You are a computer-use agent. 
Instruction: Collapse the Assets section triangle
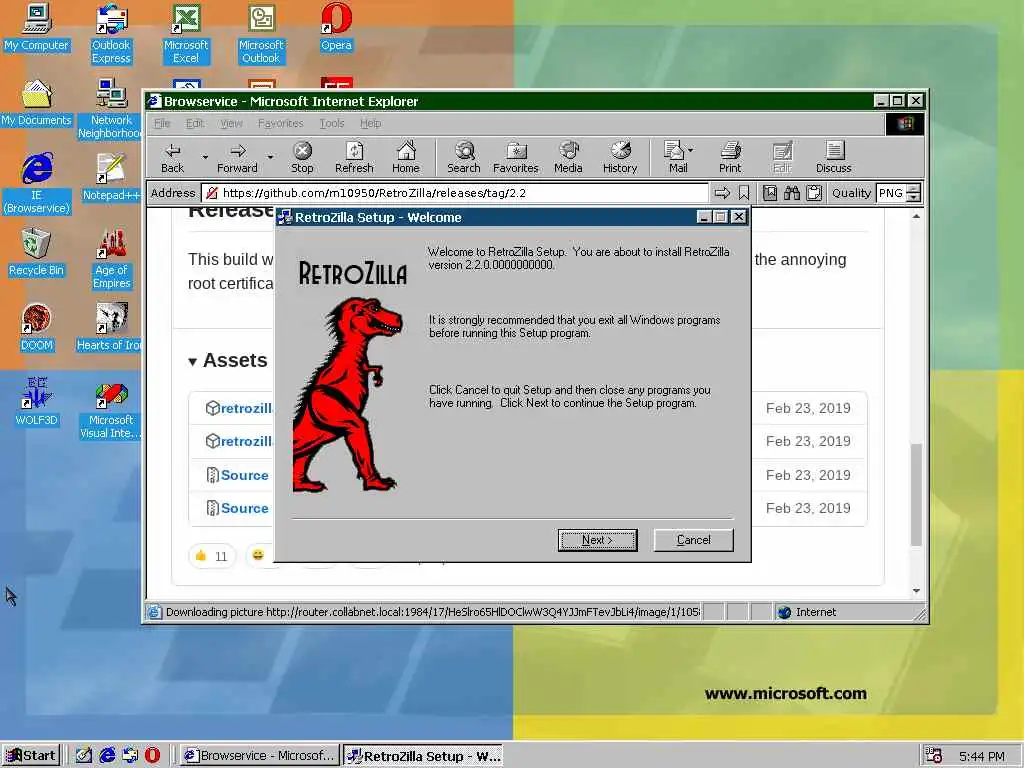tap(193, 361)
